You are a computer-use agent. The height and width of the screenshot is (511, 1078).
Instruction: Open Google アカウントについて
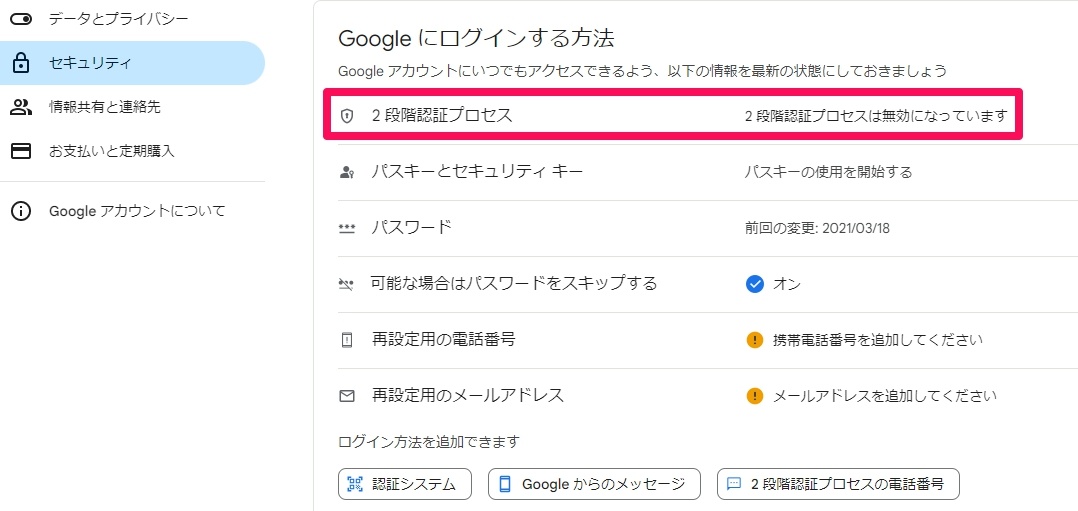coord(137,211)
